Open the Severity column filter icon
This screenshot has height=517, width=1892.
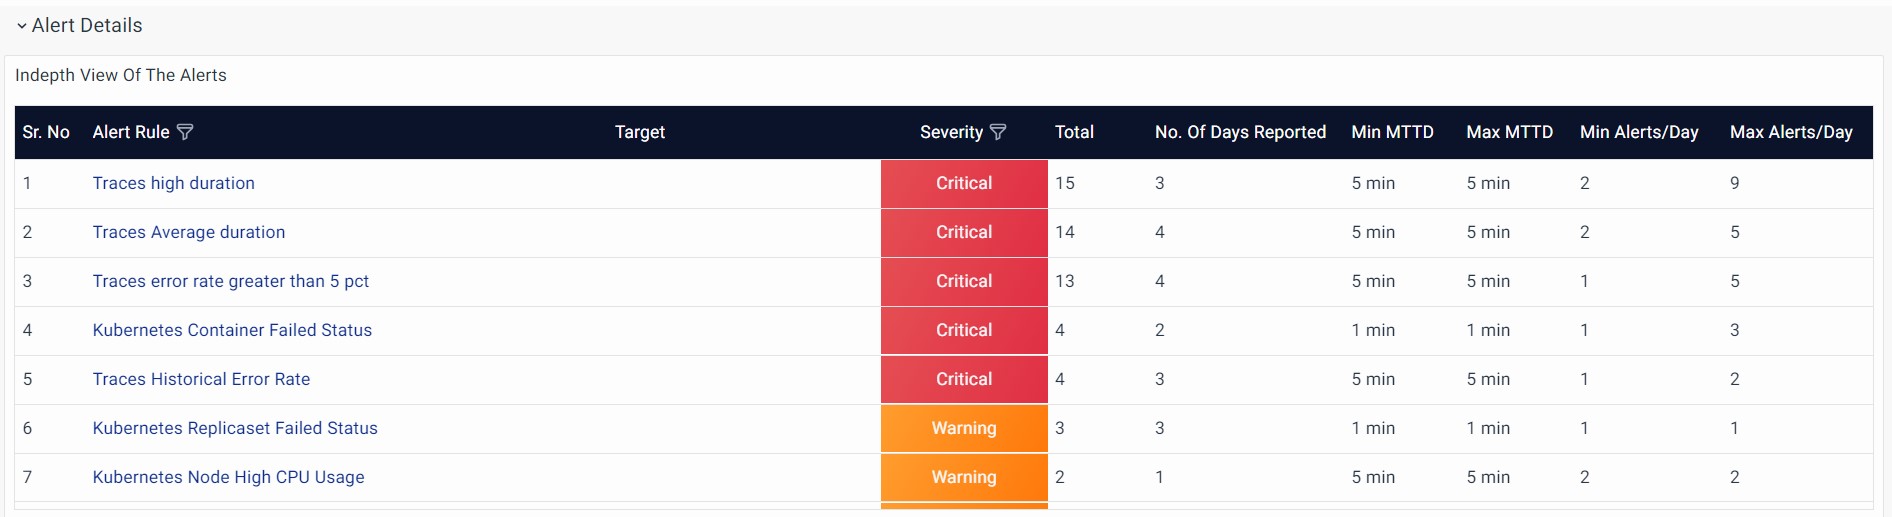[x=998, y=132]
